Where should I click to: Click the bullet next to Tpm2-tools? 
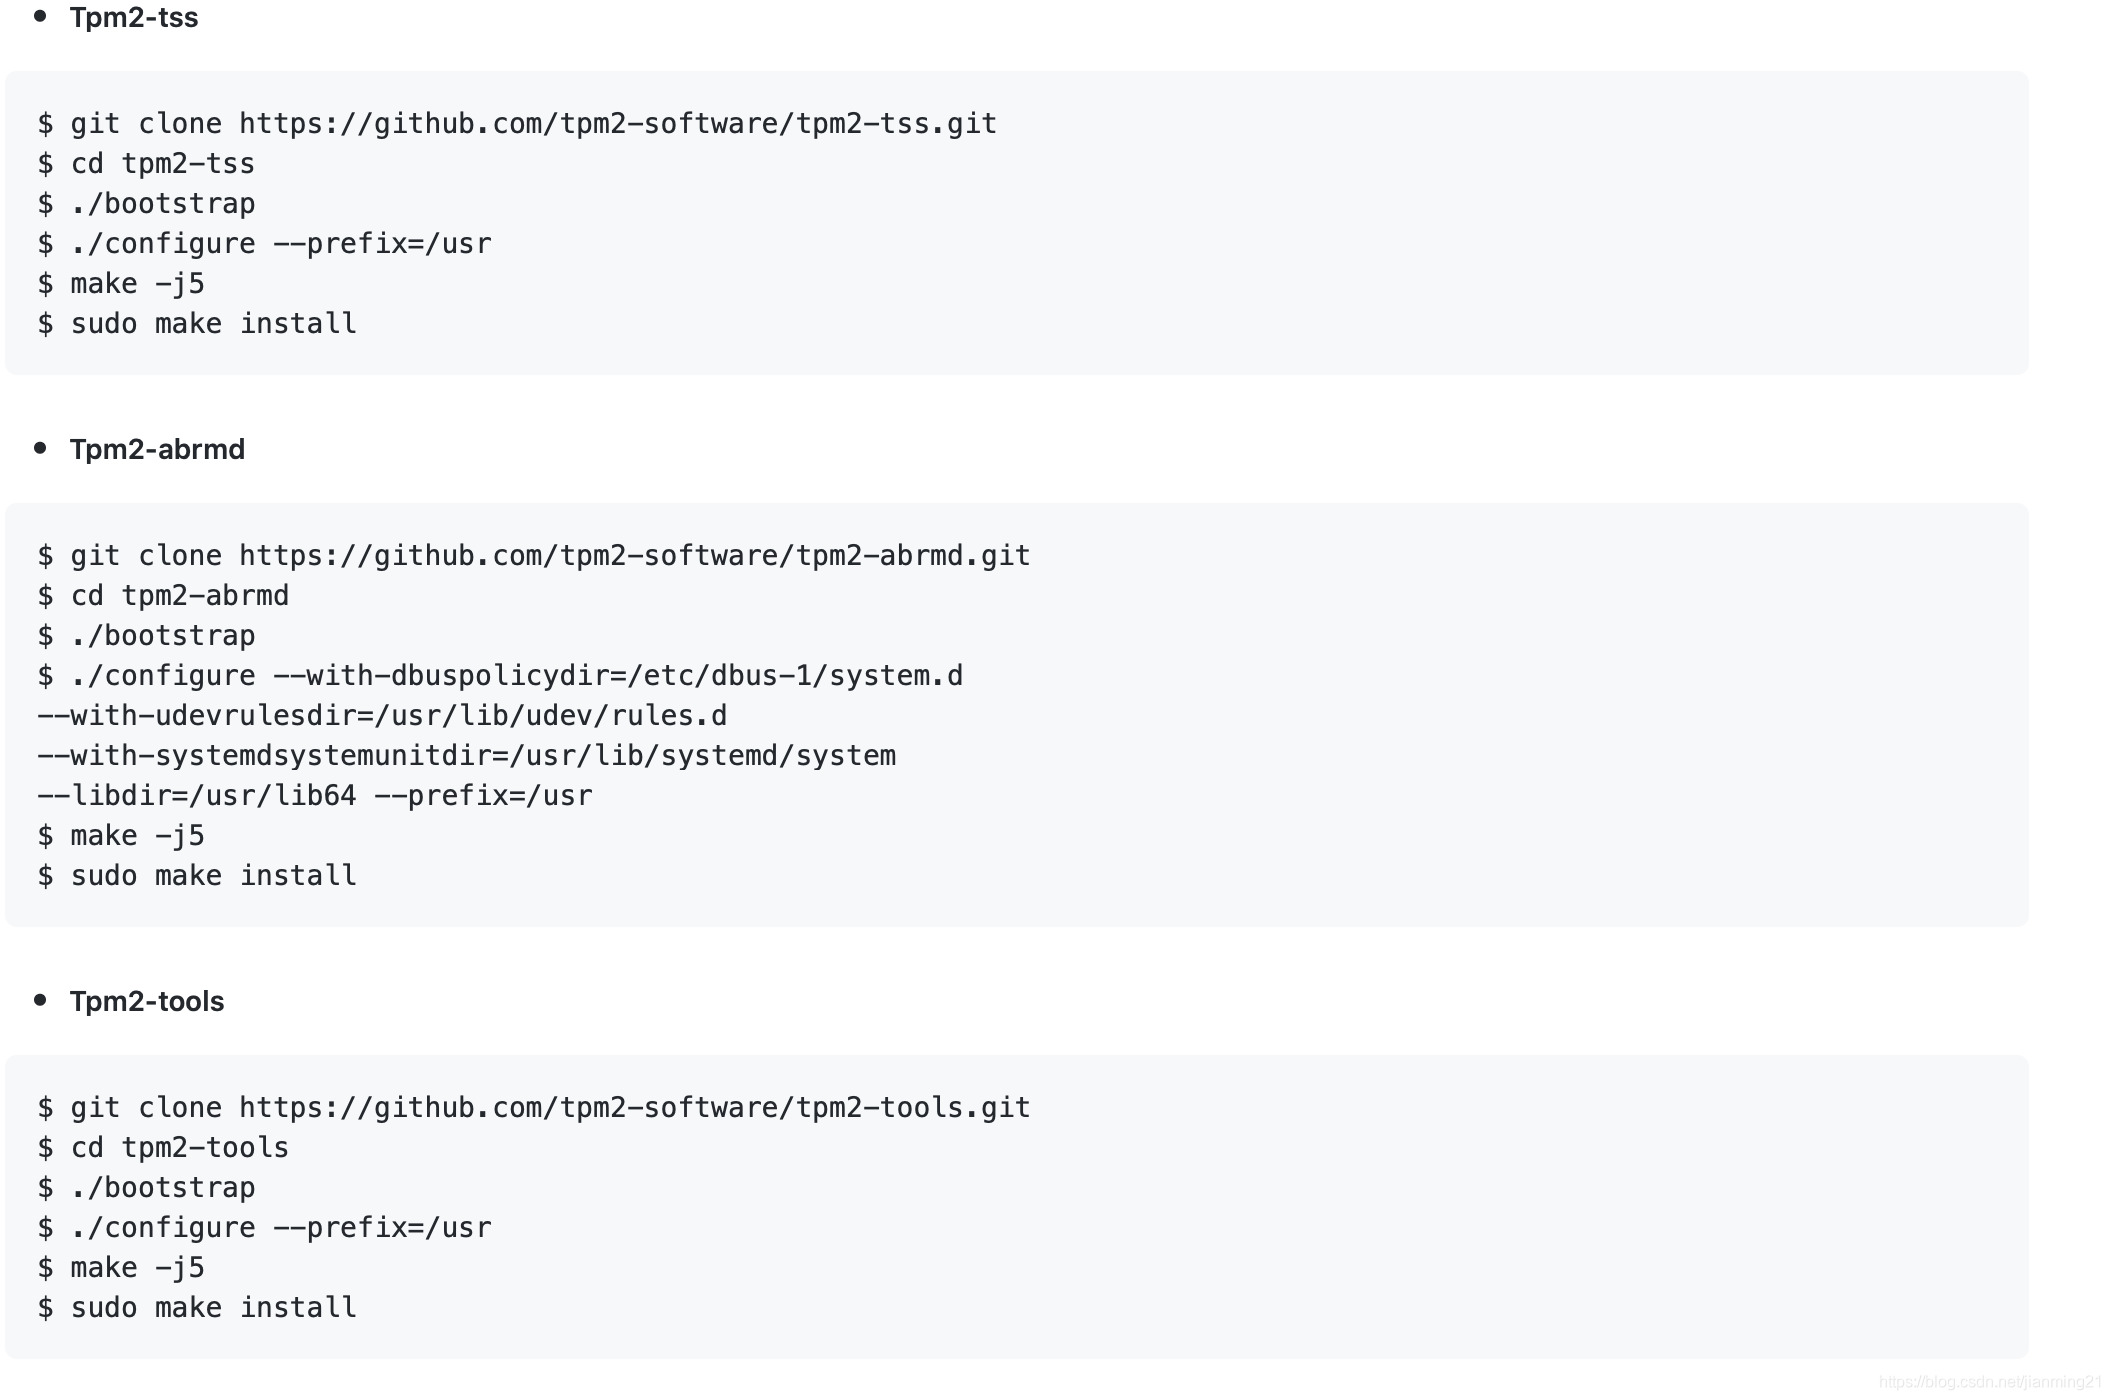[x=40, y=999]
